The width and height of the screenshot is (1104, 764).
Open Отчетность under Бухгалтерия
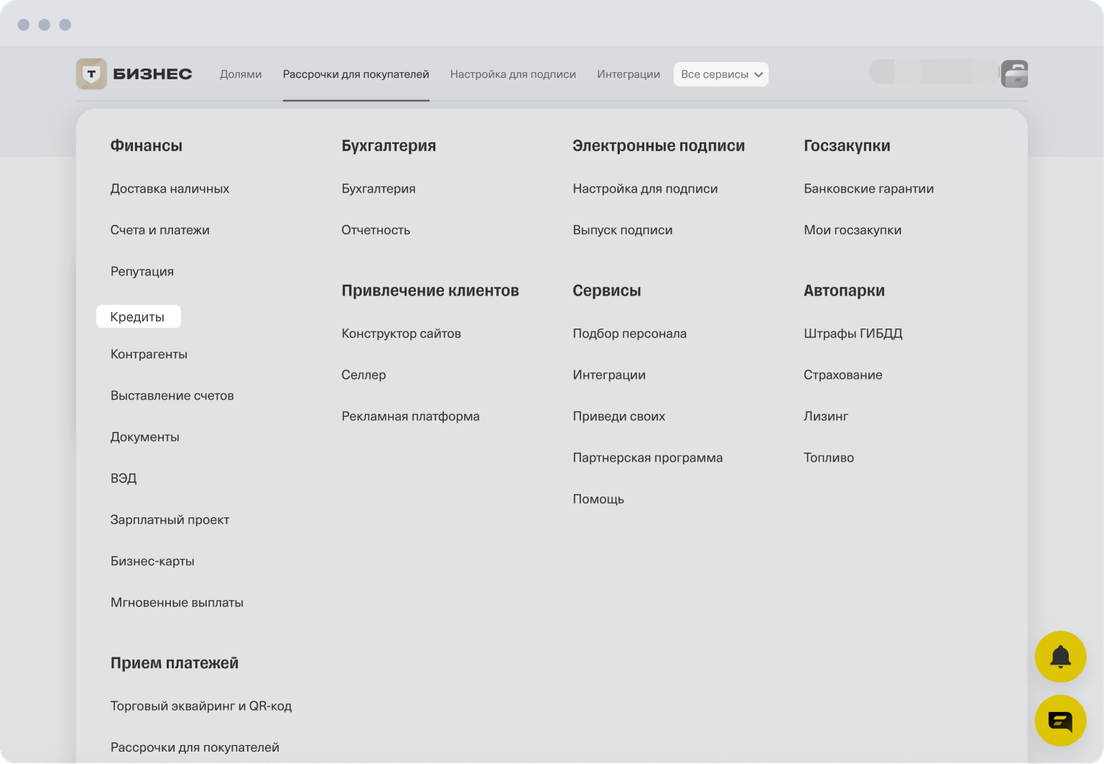(376, 230)
